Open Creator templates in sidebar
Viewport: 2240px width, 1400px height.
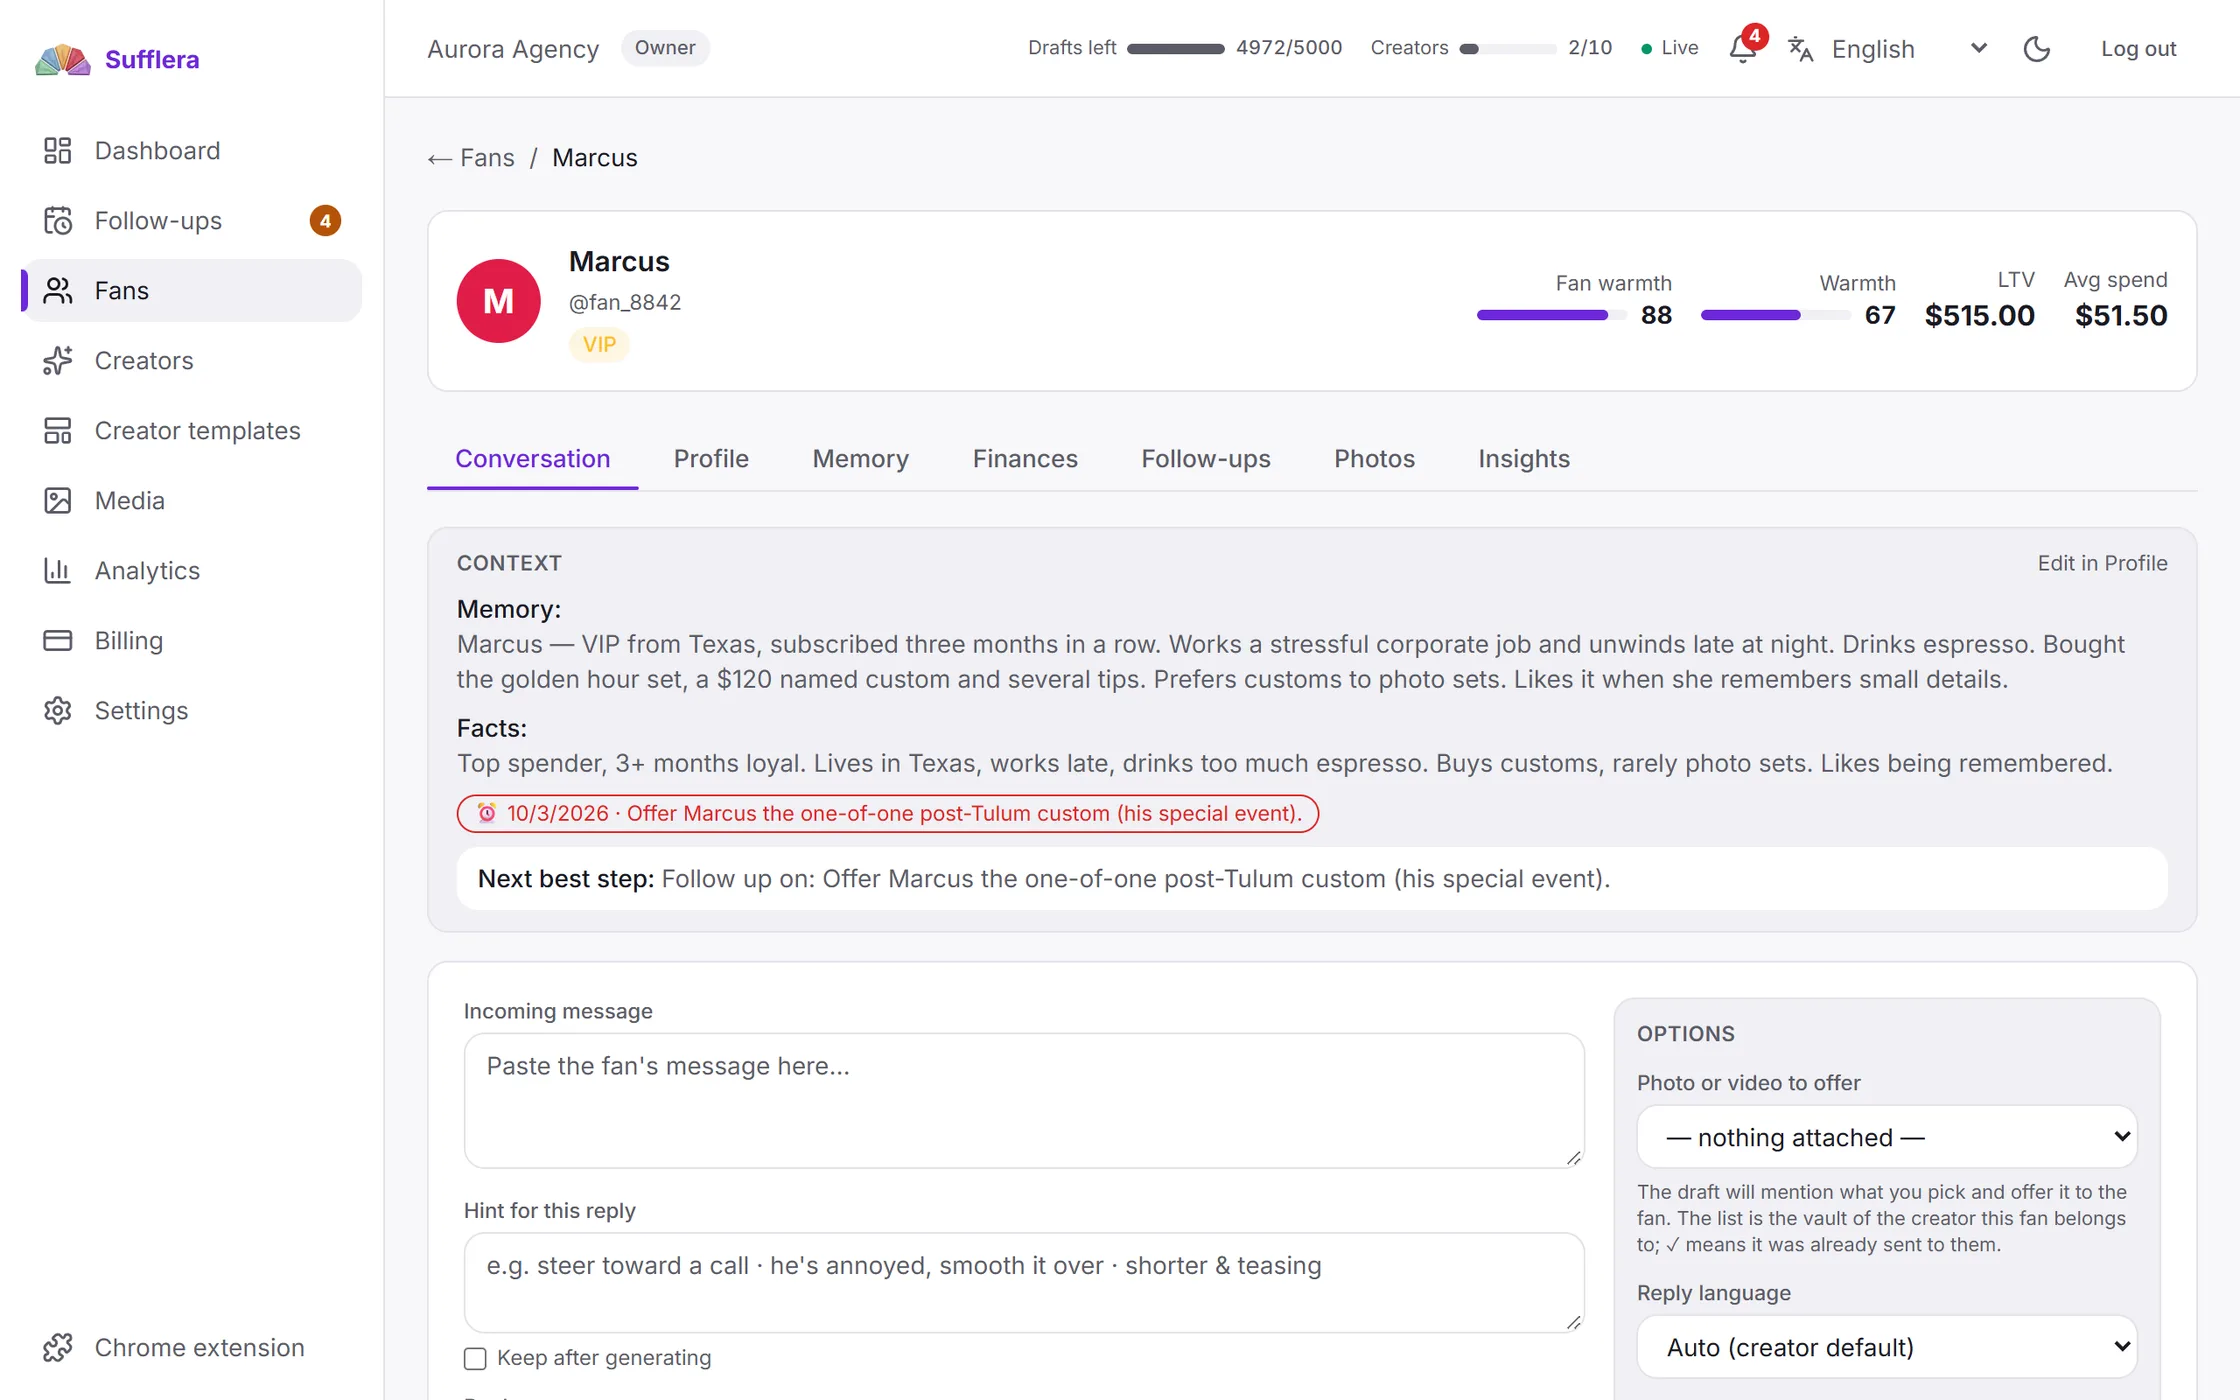coord(192,431)
